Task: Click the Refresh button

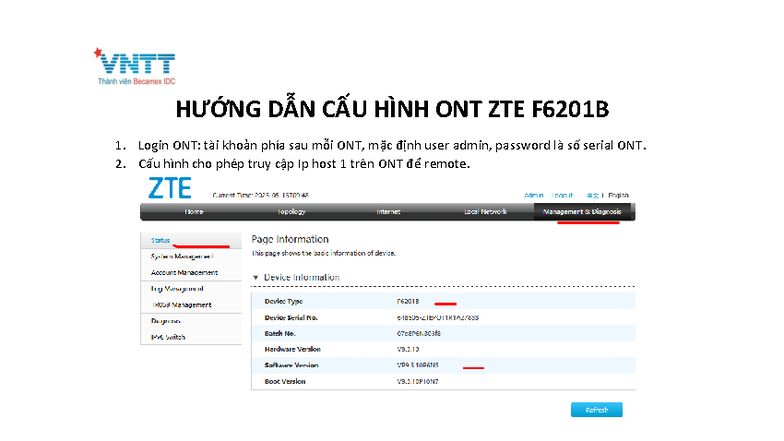Action: pyautogui.click(x=596, y=410)
